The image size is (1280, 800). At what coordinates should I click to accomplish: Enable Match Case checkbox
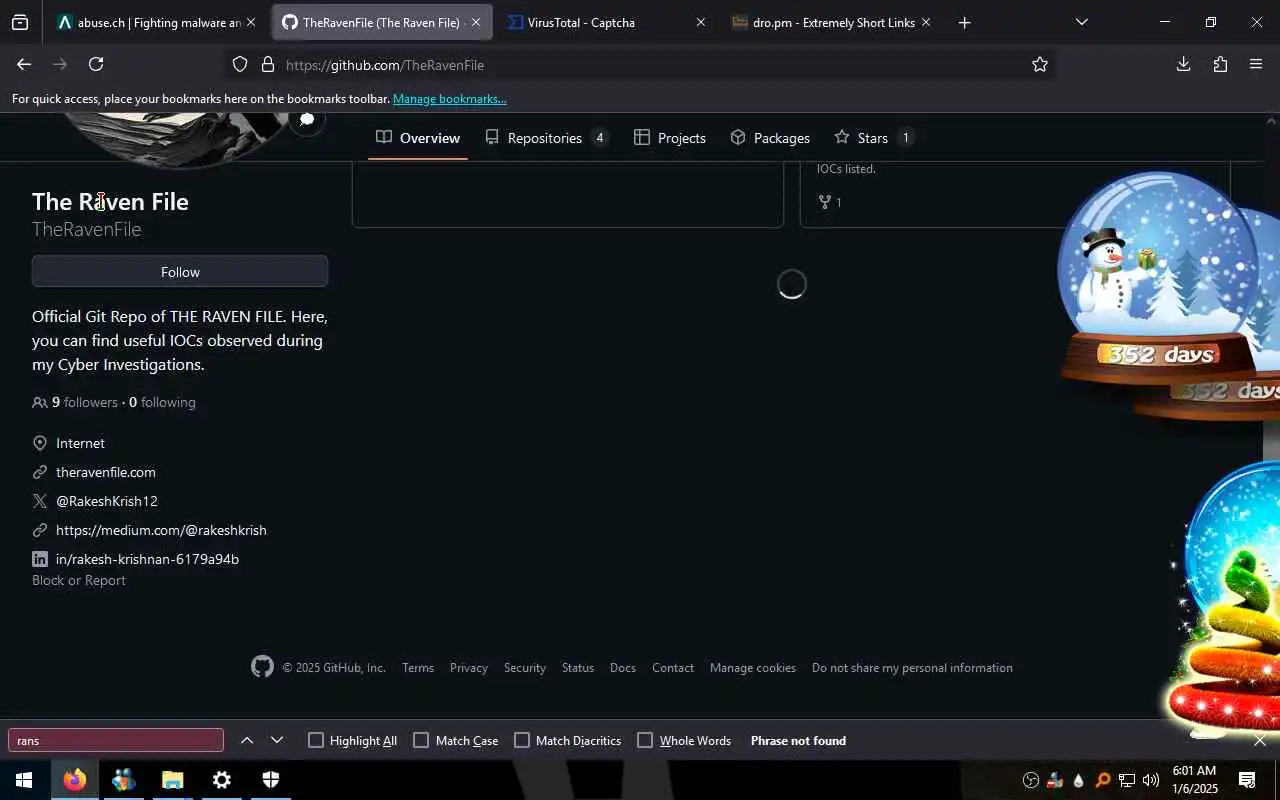tap(421, 740)
